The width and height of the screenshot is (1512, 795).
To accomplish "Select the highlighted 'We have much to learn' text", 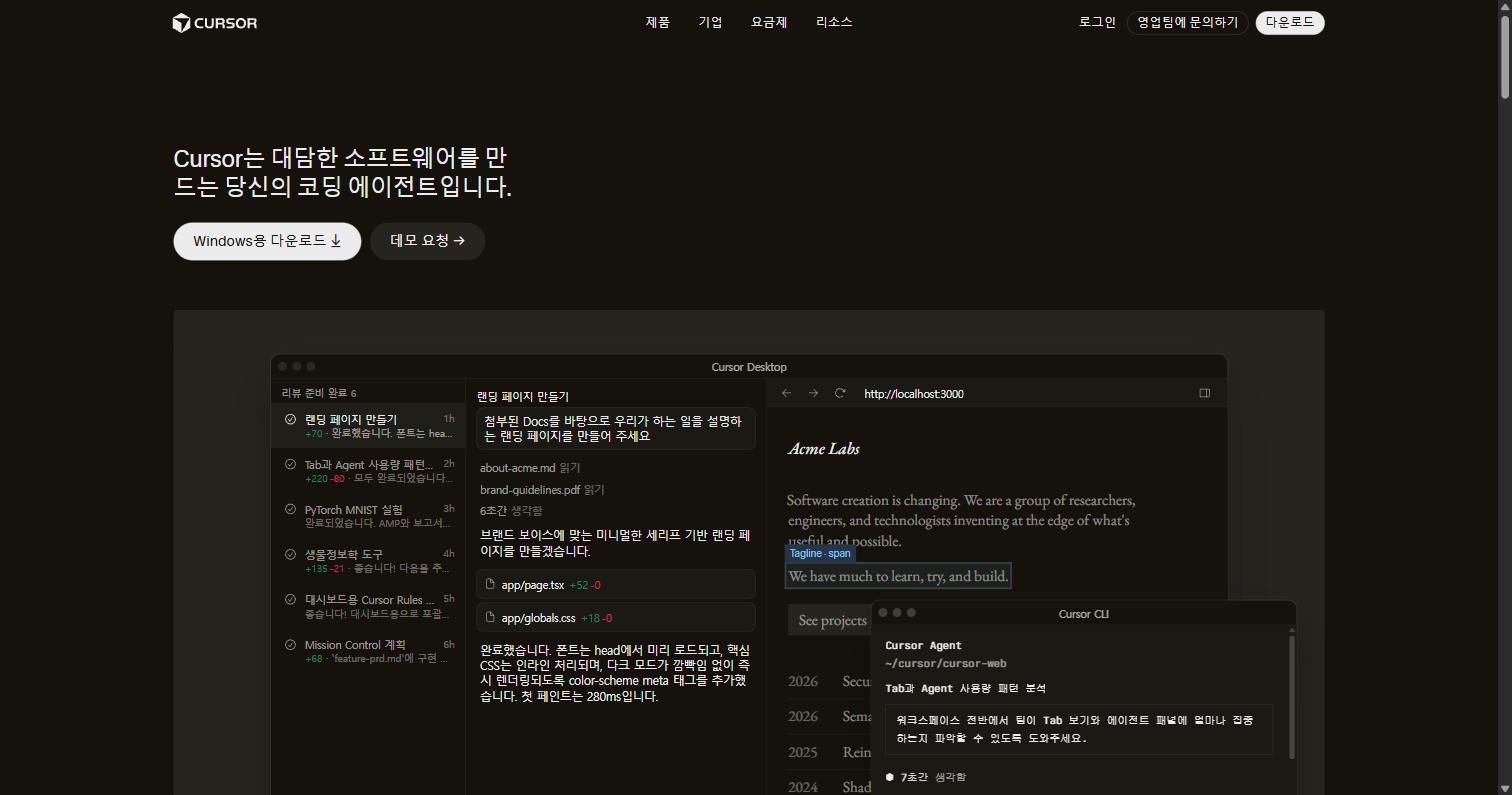I will 898,576.
